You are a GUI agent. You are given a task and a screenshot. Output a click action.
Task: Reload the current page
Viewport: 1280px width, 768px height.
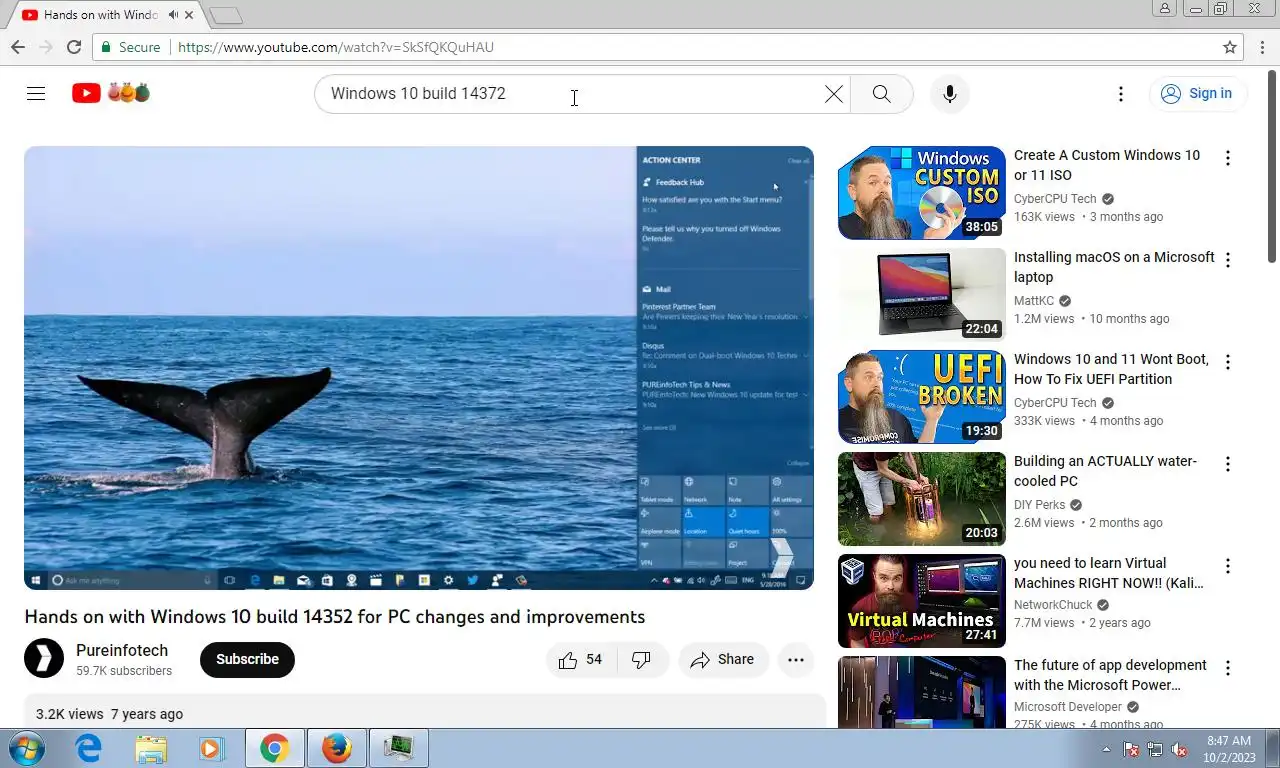74,47
